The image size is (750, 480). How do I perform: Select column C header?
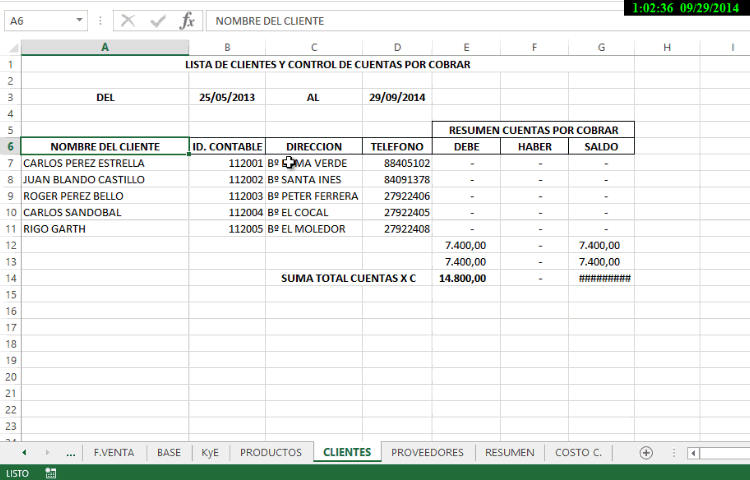(314, 47)
